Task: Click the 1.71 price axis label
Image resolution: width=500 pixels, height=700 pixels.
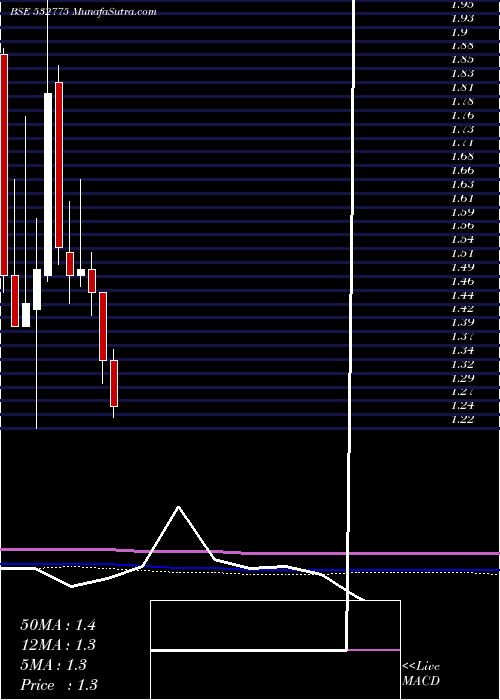Action: click(462, 143)
